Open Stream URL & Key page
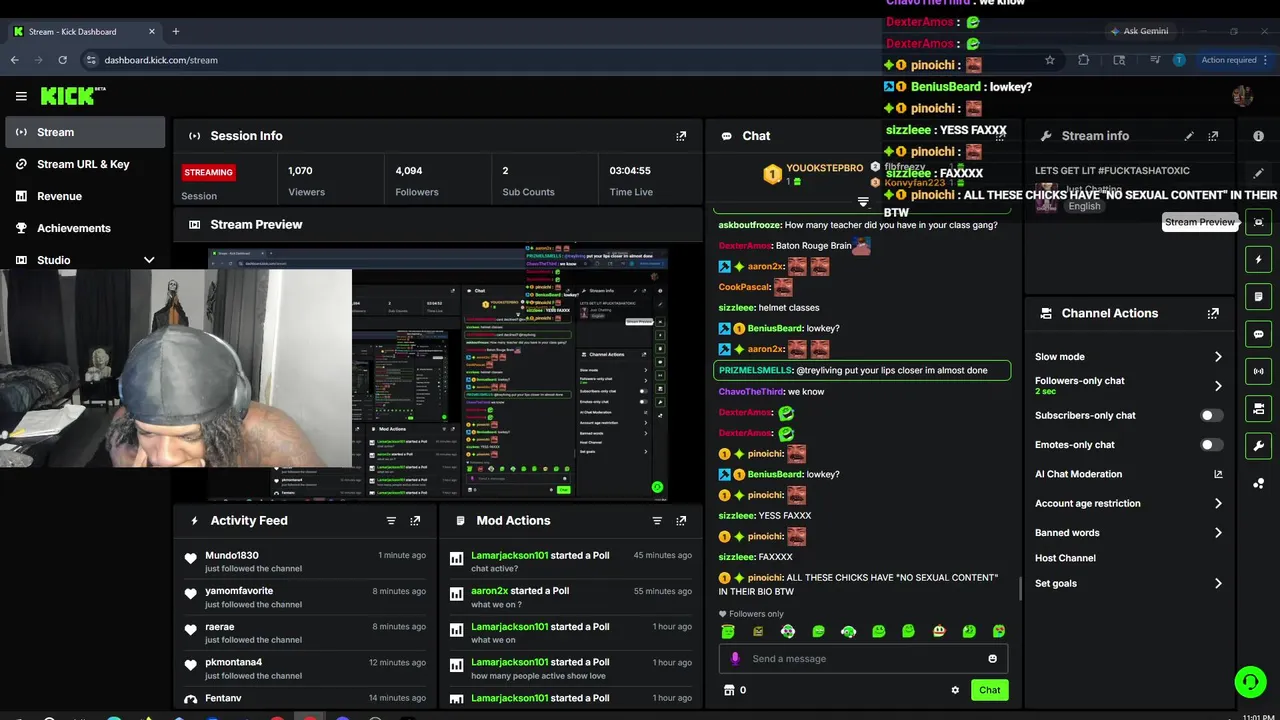This screenshot has width=1280, height=720. 84,164
